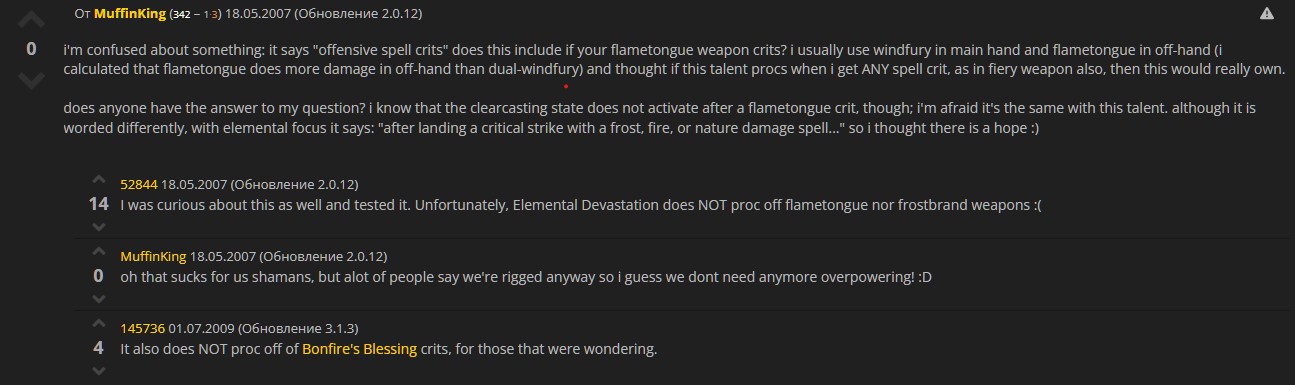The width and height of the screenshot is (1295, 385).
Task: Open profile of user 52844
Action: coord(139,185)
